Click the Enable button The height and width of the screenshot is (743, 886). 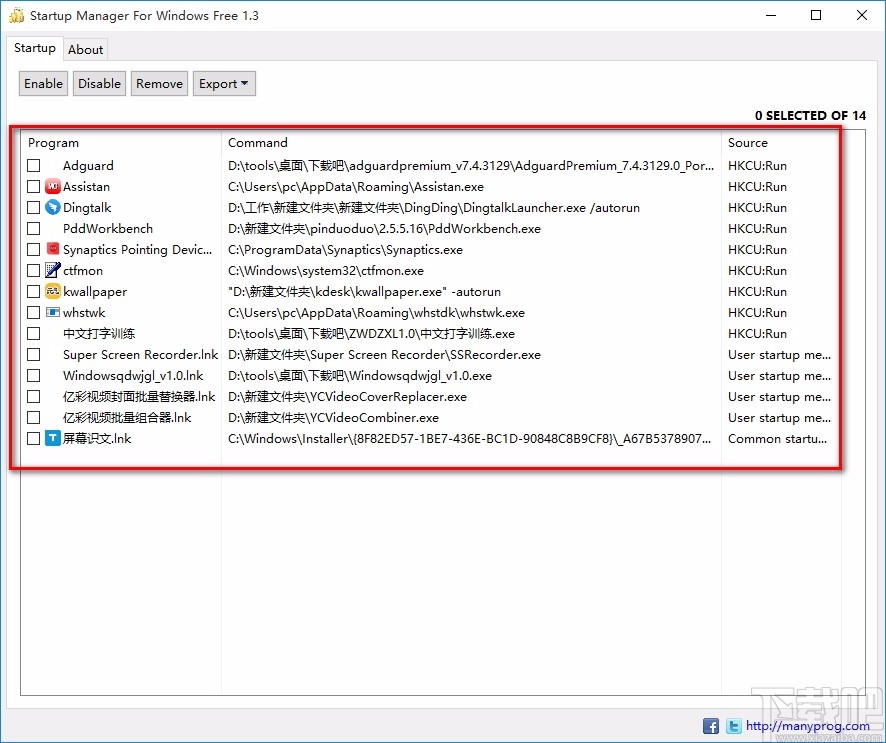coord(43,83)
